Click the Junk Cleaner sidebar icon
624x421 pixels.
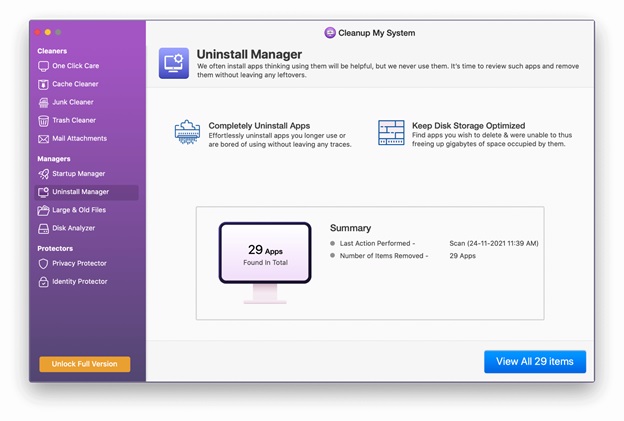click(x=43, y=102)
